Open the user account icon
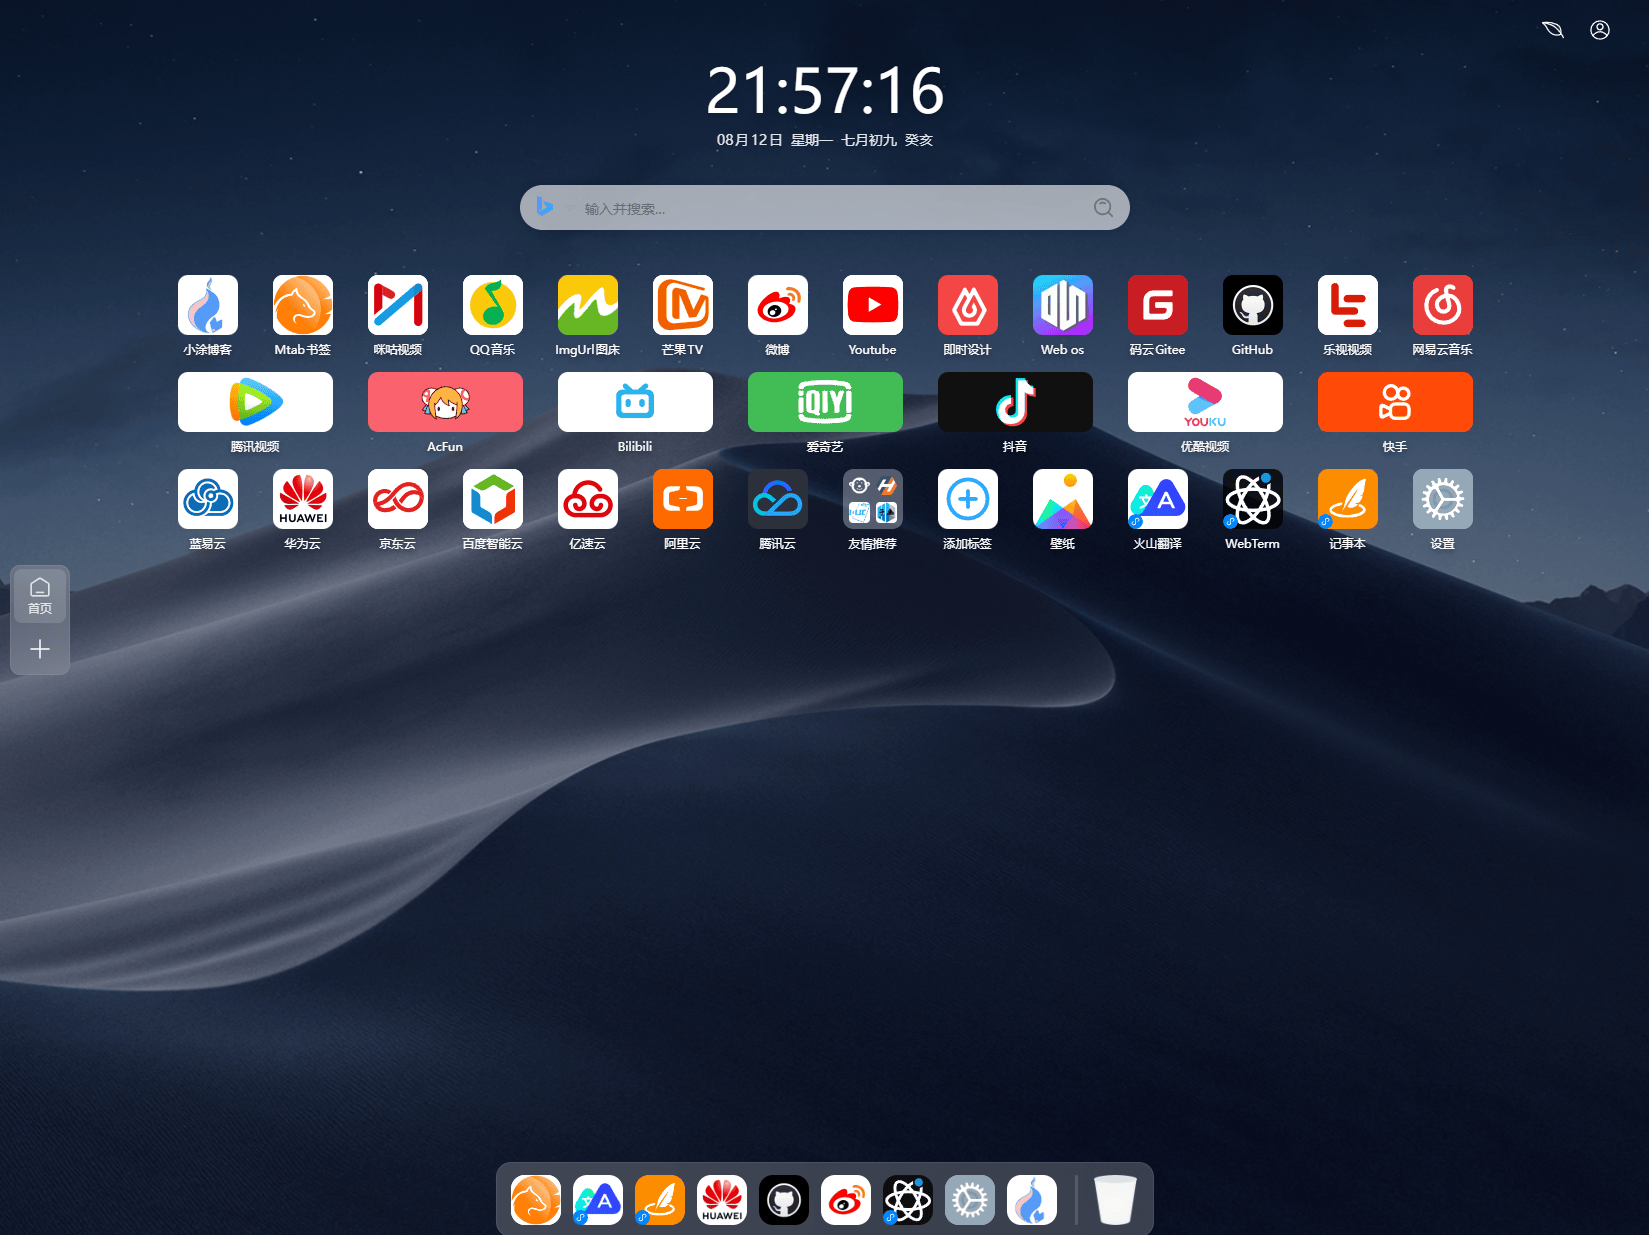This screenshot has height=1235, width=1649. [x=1600, y=30]
